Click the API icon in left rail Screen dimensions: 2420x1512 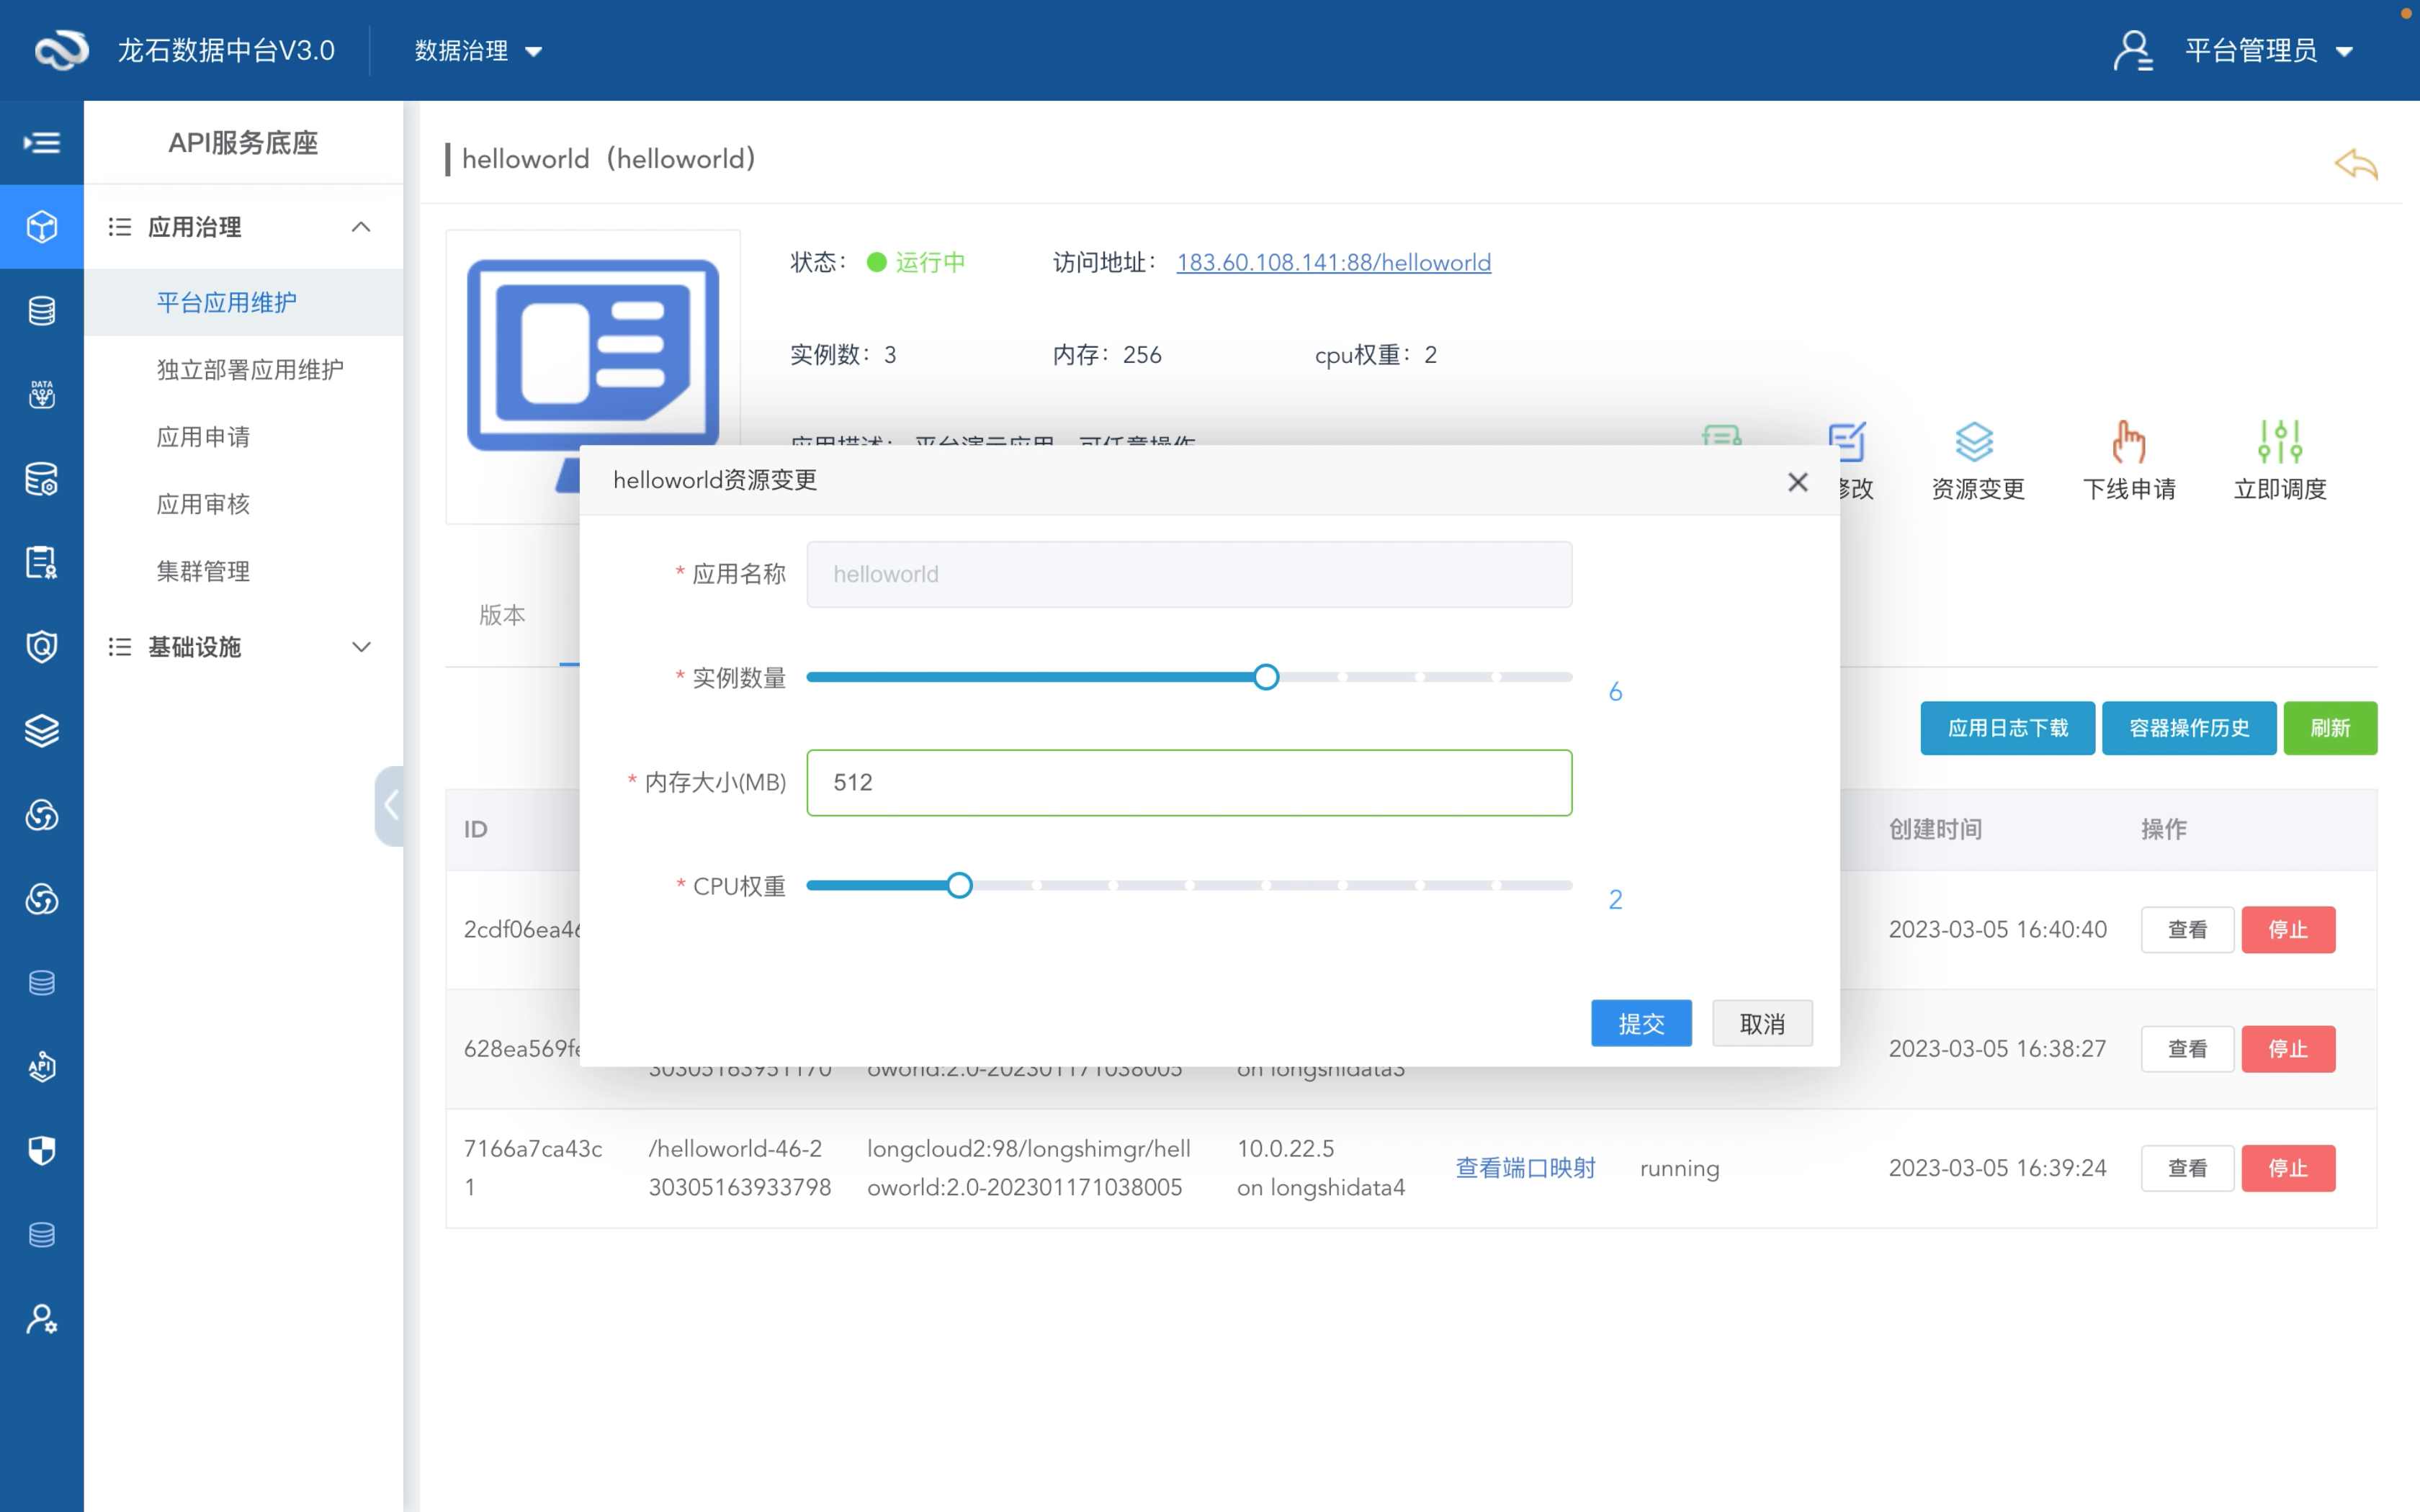point(42,1066)
